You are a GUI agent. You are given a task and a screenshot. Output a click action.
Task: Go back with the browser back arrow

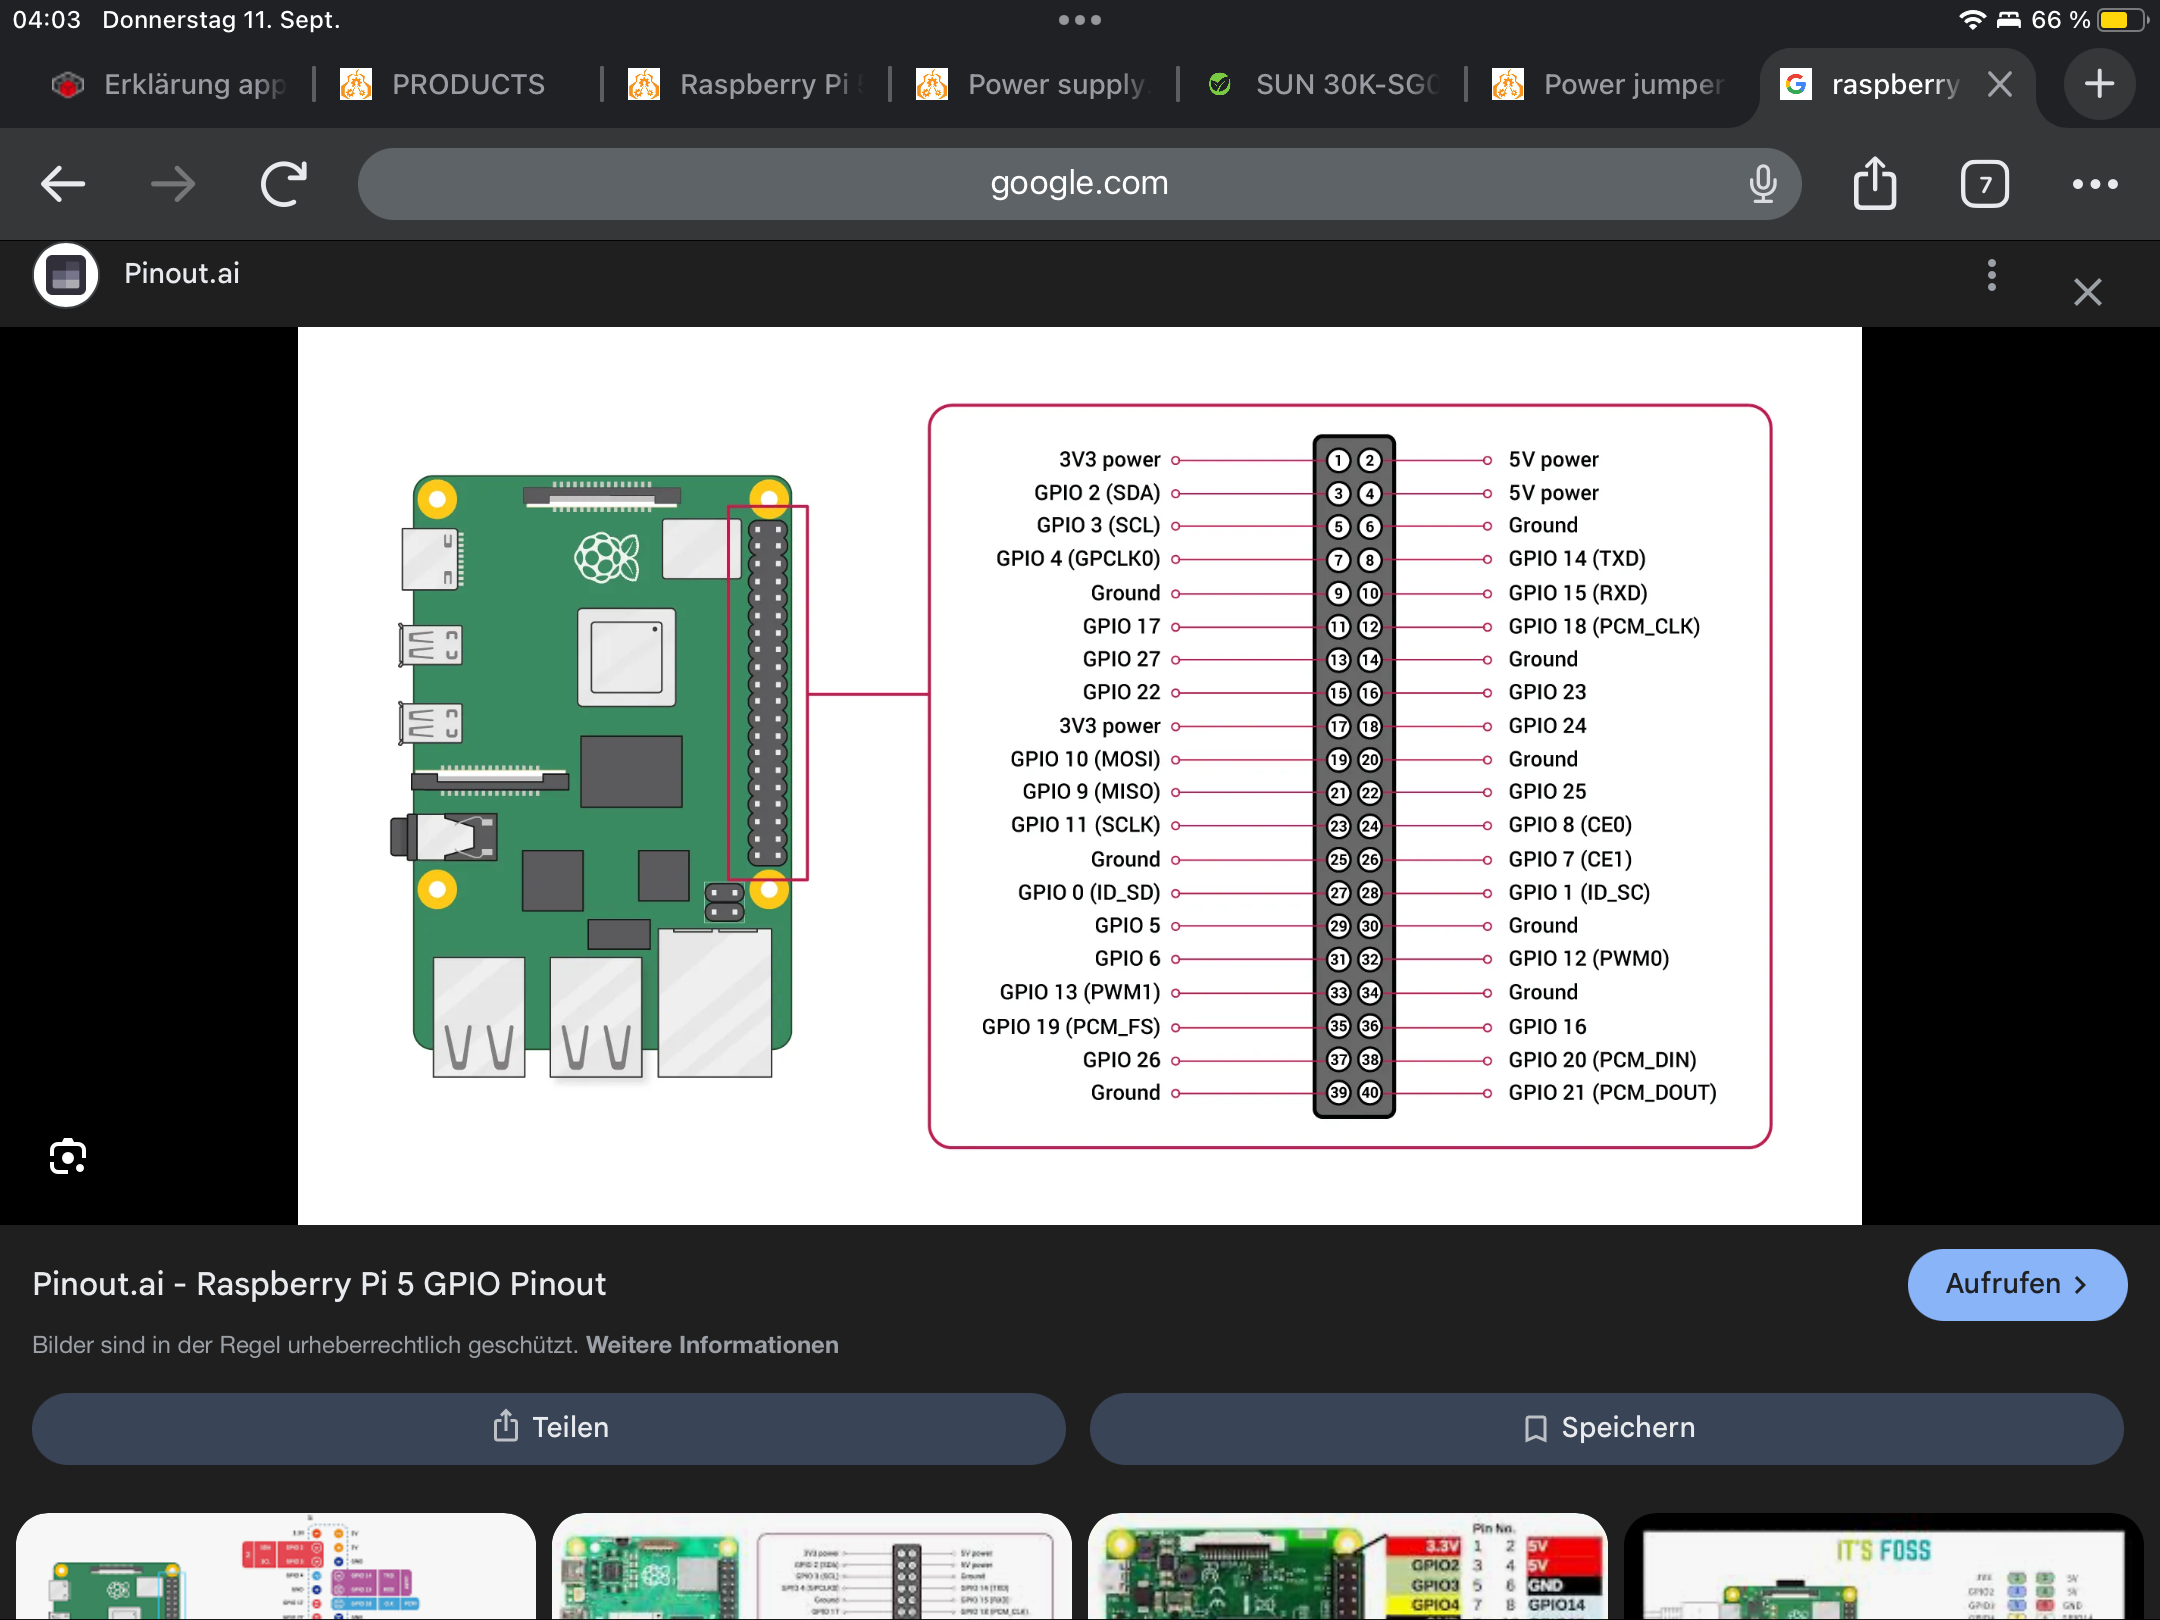pyautogui.click(x=63, y=184)
